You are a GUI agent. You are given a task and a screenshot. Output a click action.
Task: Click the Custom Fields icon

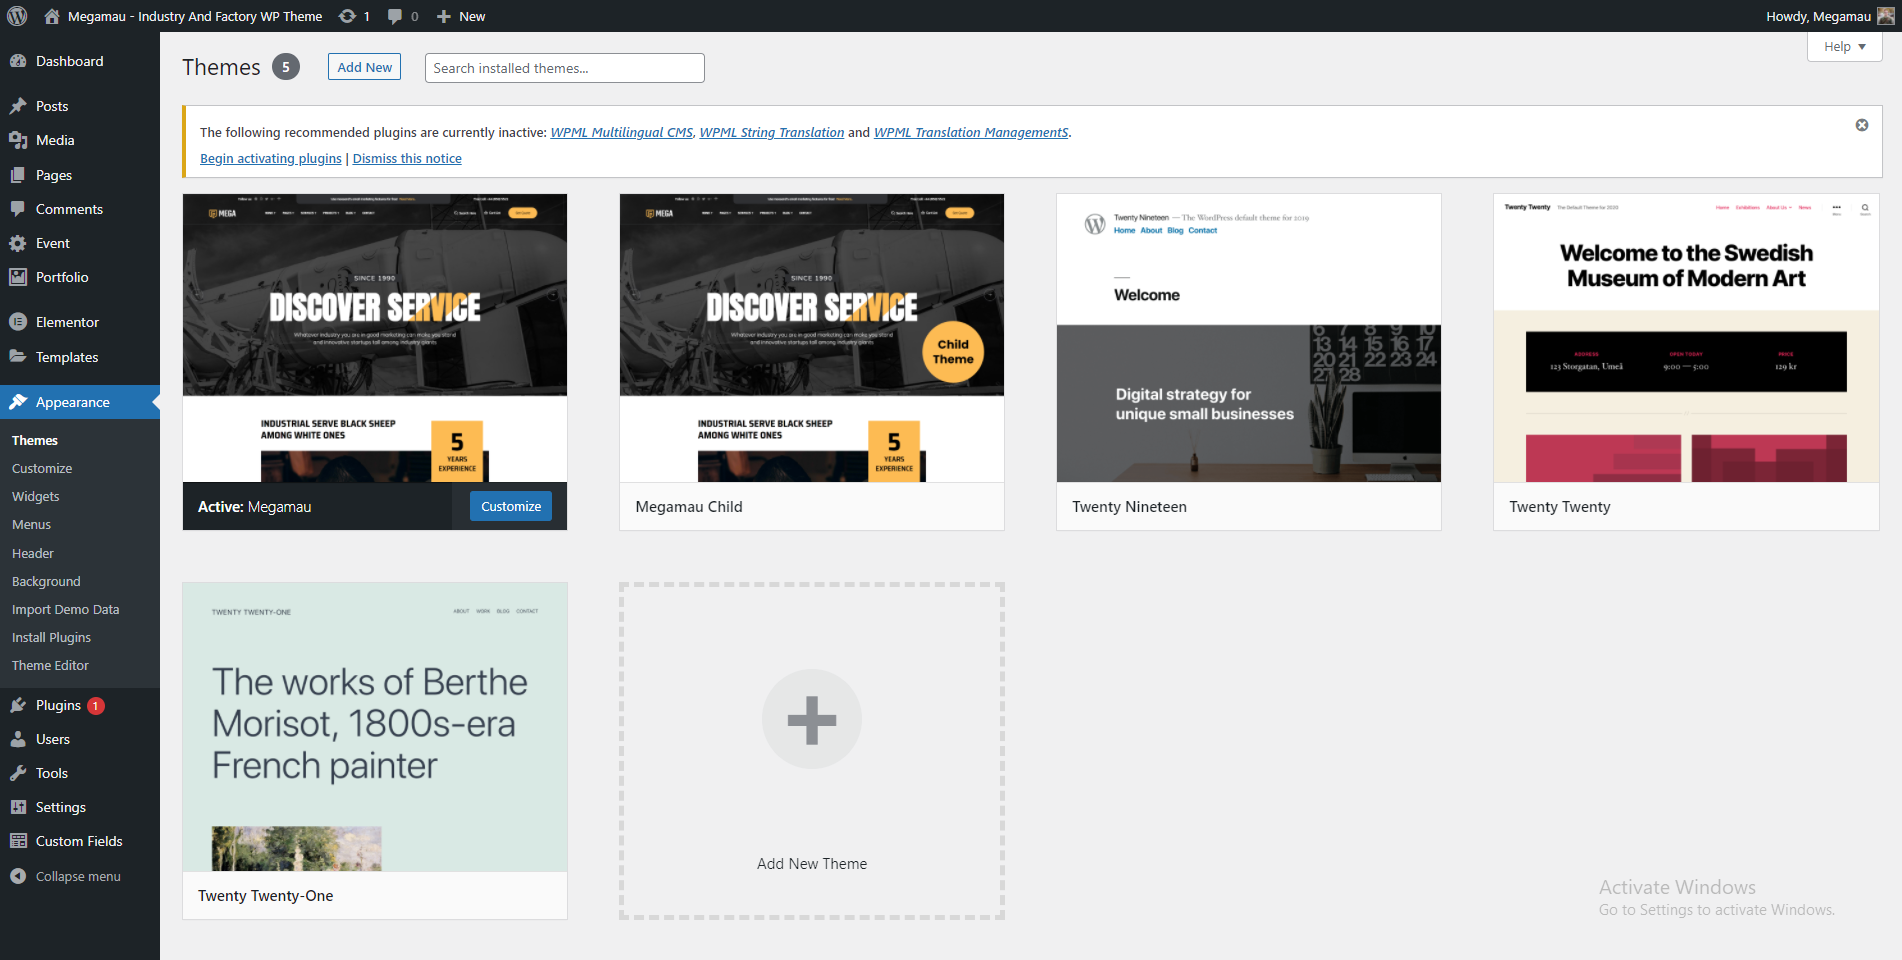click(18, 841)
